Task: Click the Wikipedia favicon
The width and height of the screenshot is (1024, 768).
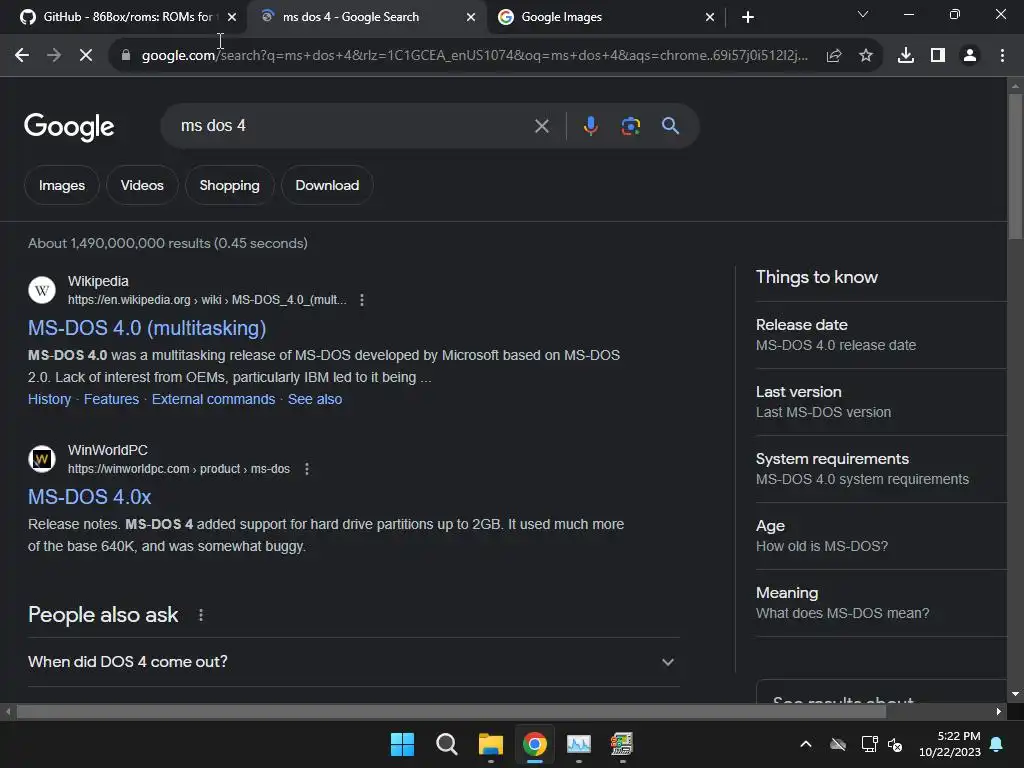Action: (42, 290)
